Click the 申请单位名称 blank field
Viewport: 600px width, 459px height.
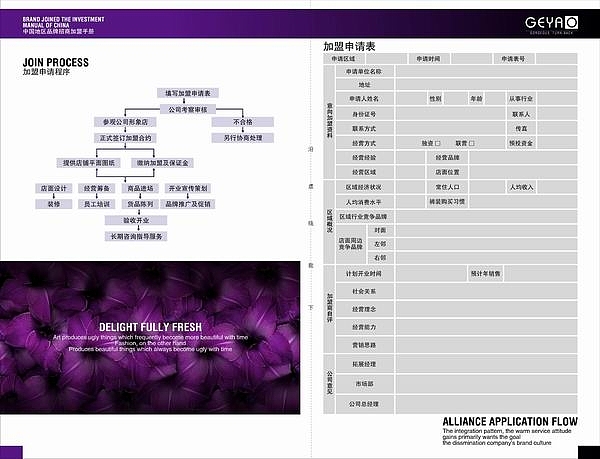[x=486, y=72]
